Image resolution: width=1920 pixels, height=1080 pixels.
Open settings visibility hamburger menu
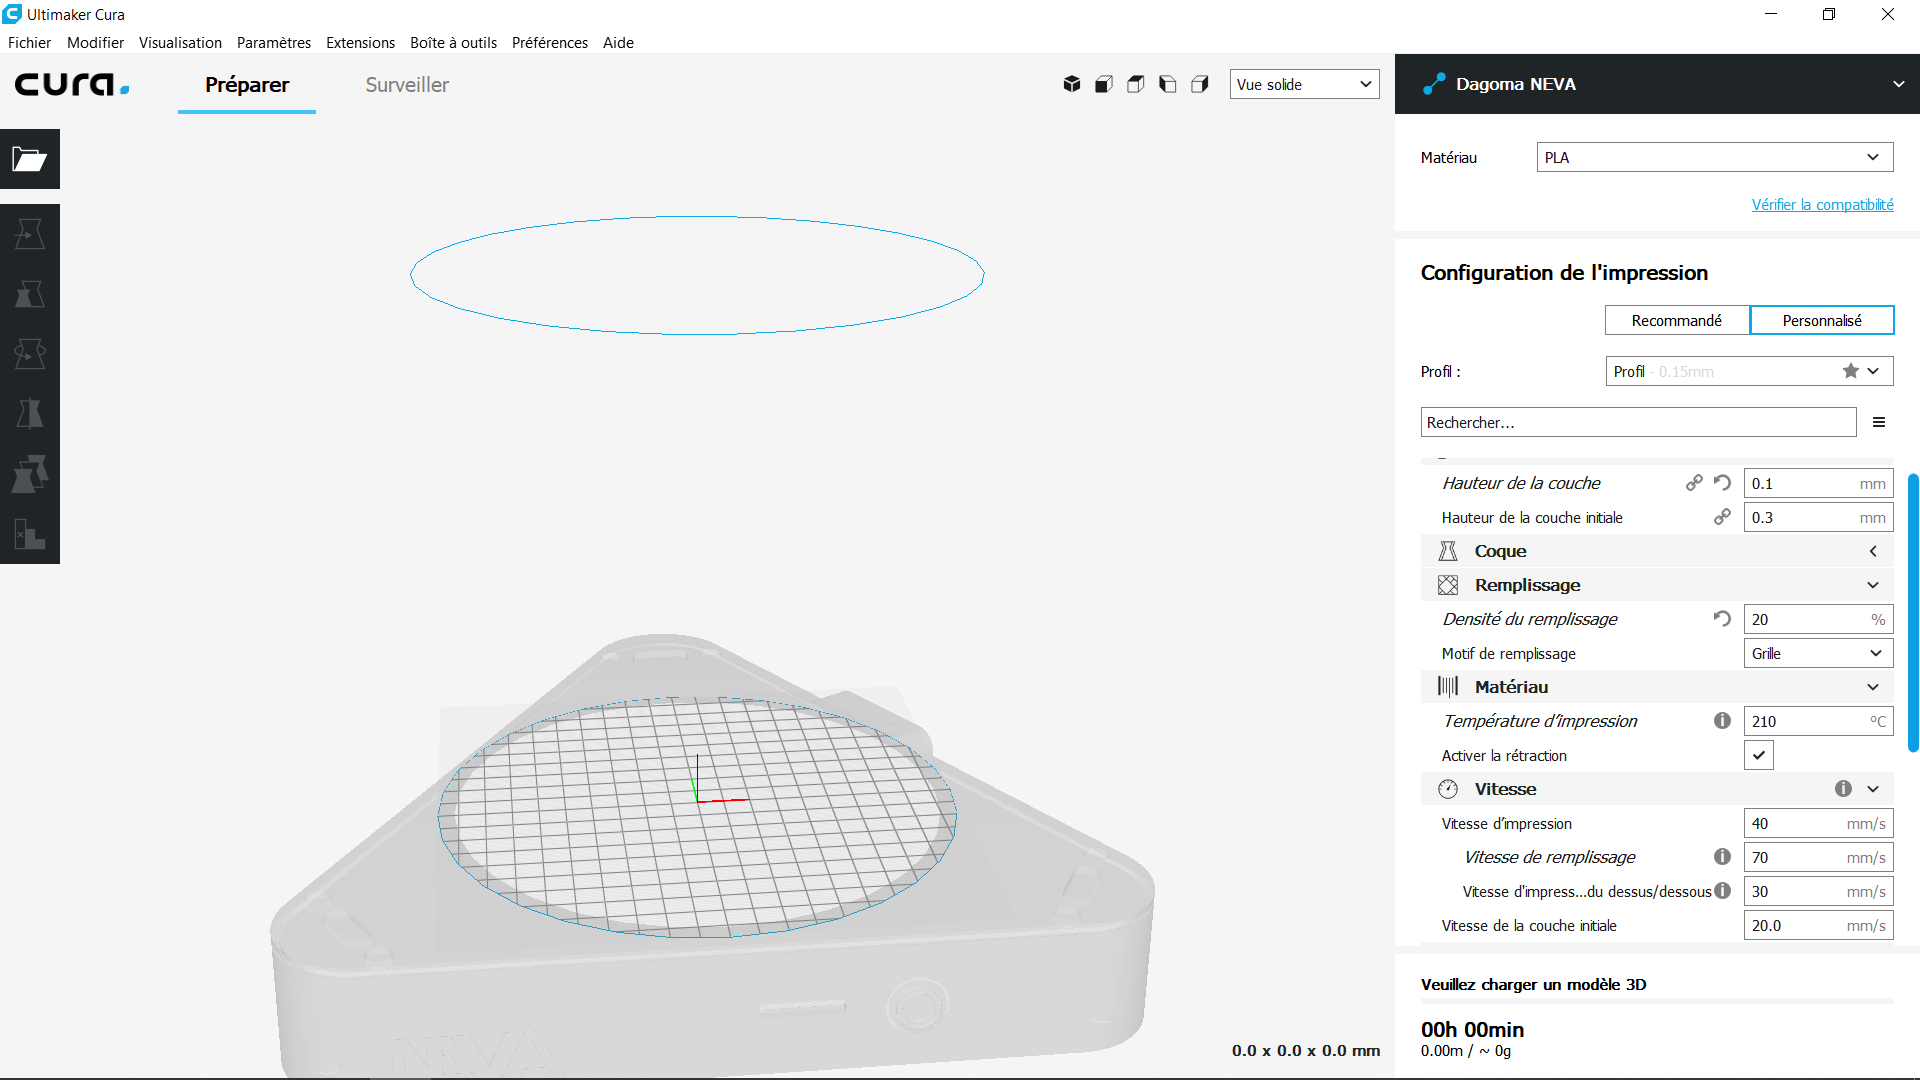pyautogui.click(x=1879, y=422)
